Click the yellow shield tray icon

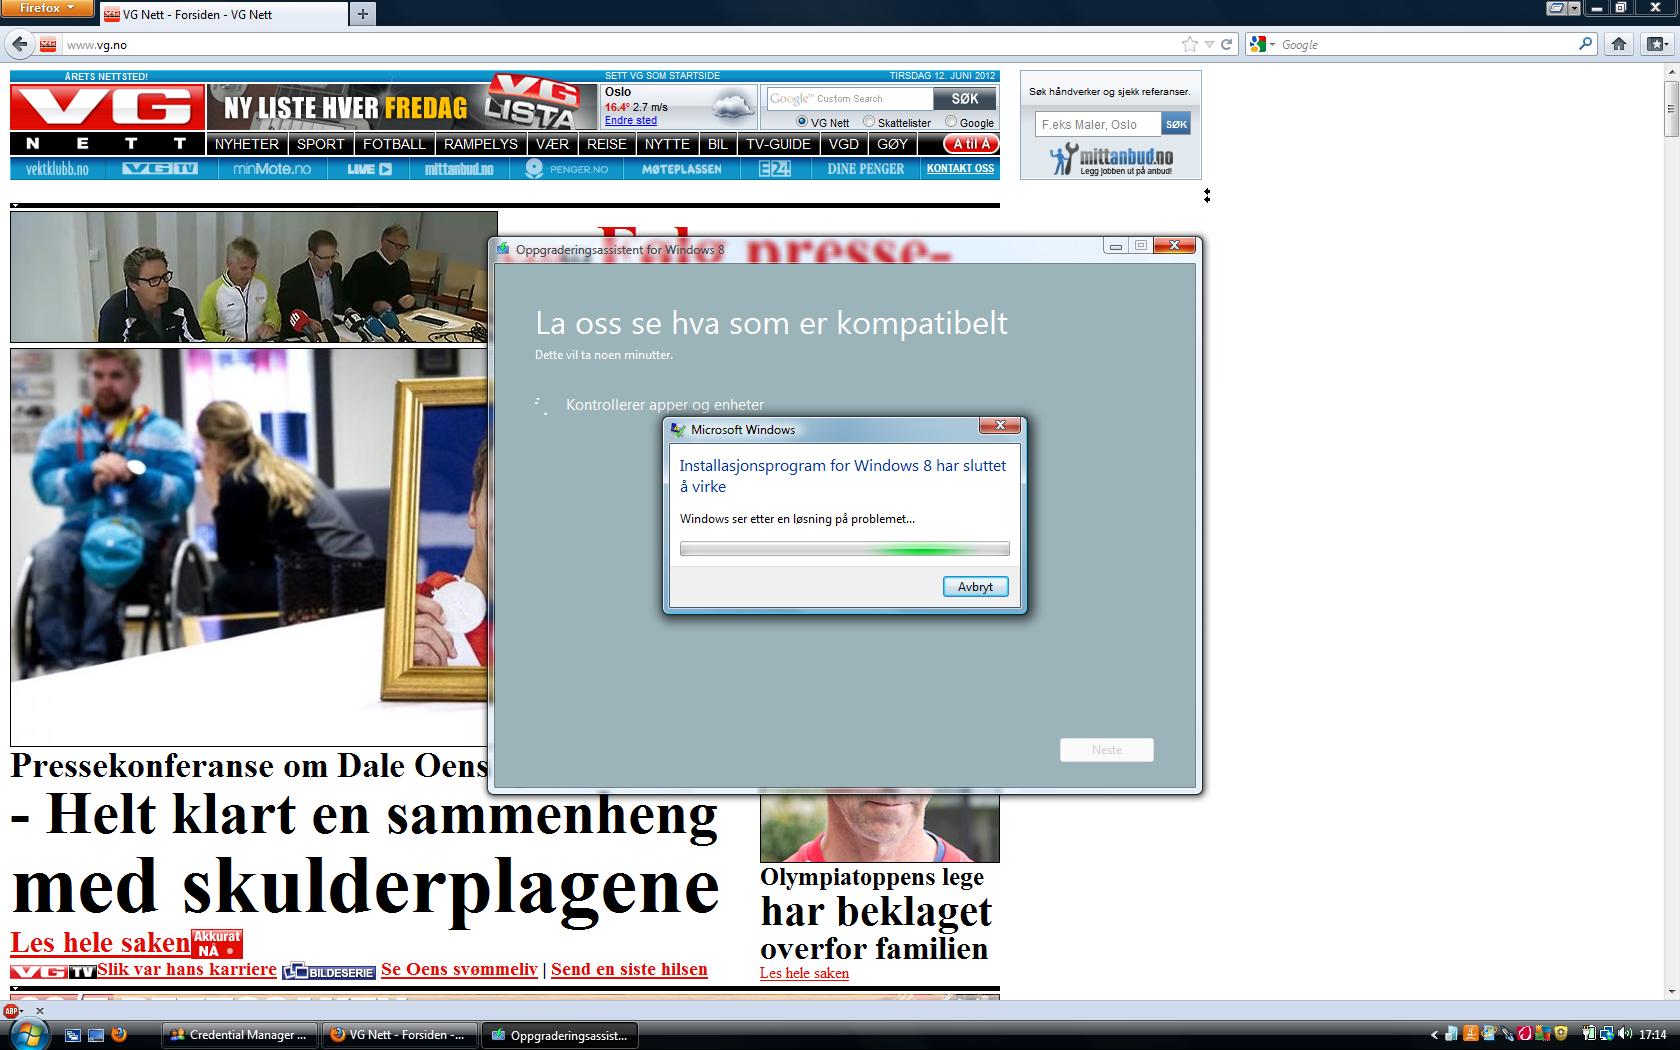point(1561,1034)
